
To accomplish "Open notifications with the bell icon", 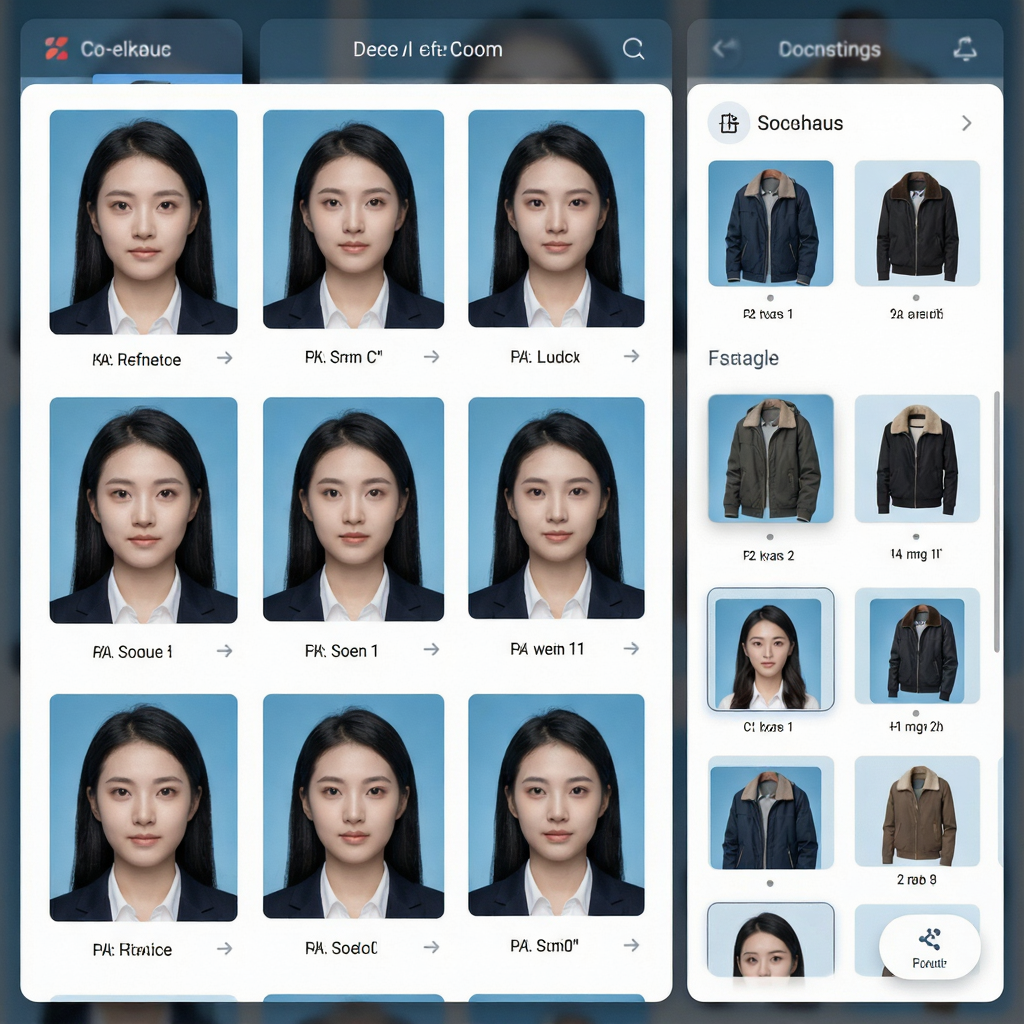I will (965, 49).
